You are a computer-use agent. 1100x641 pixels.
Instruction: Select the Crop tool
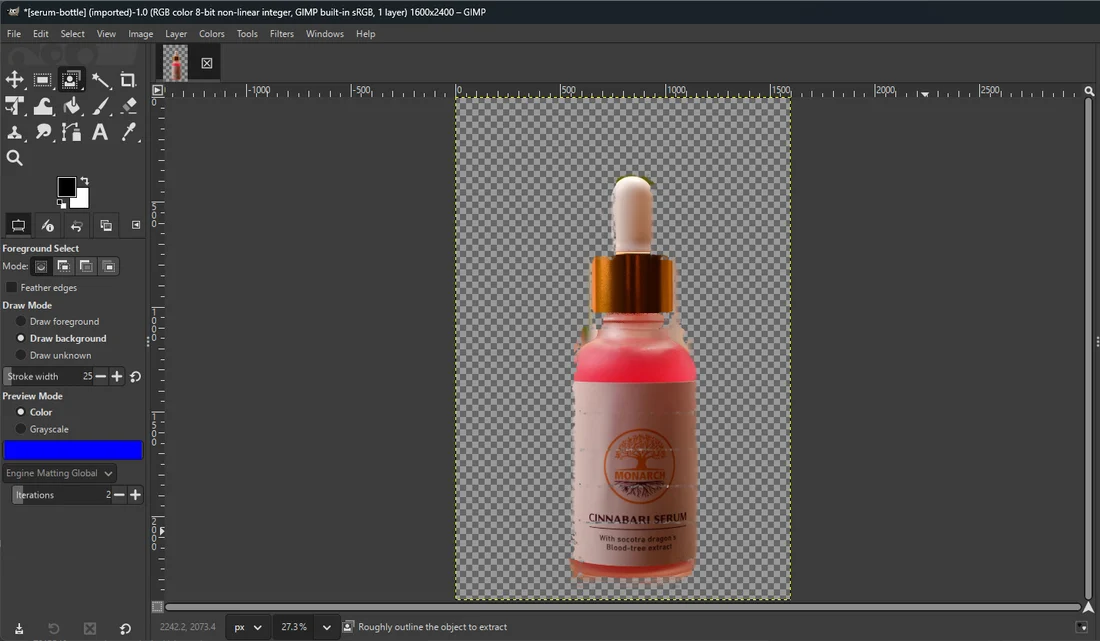click(128, 80)
